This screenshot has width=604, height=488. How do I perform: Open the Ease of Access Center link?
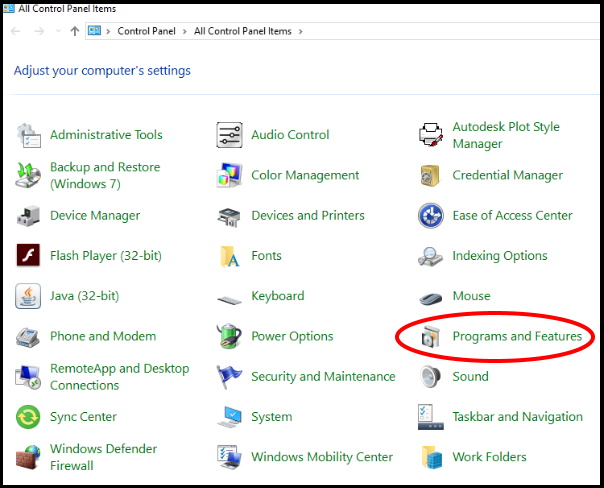512,215
